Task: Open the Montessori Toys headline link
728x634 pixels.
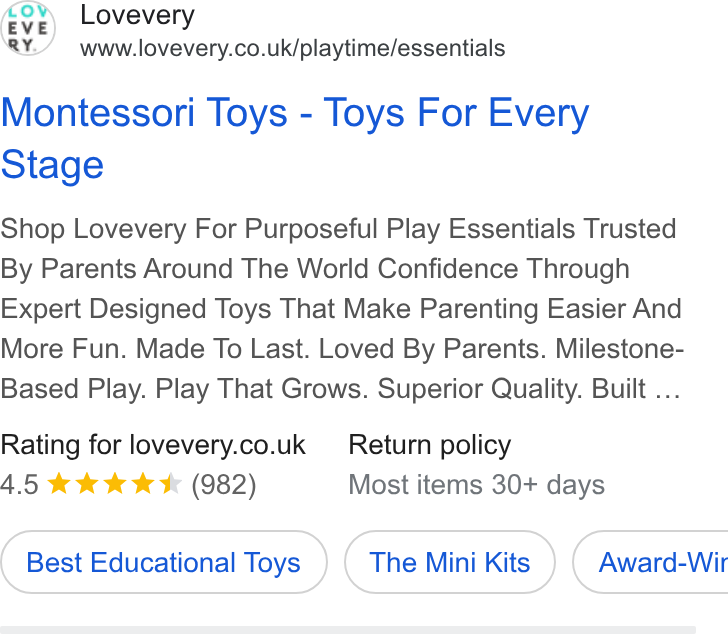Action: [x=295, y=138]
